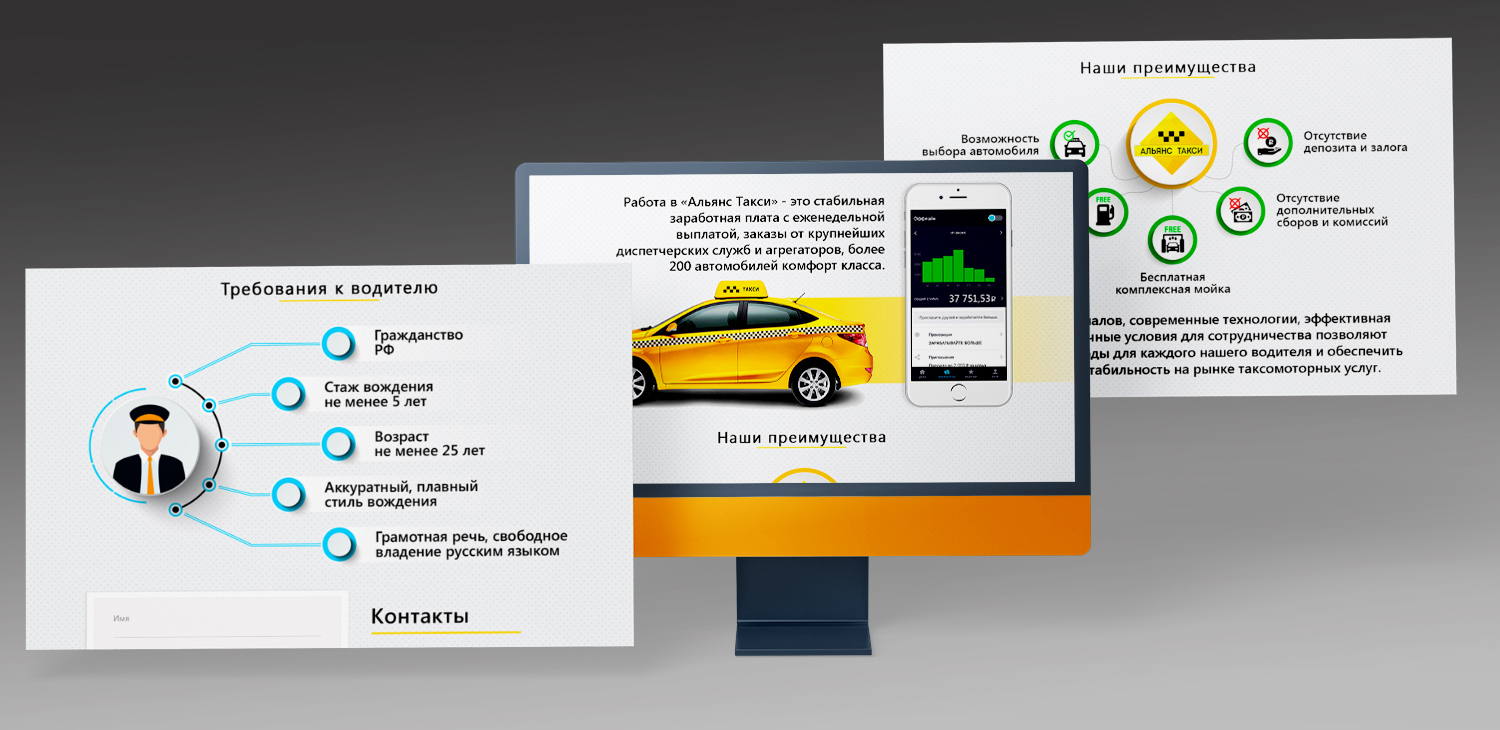Click the car choice icon with checkmark
Screen dimensions: 1500x730
coord(1074,146)
